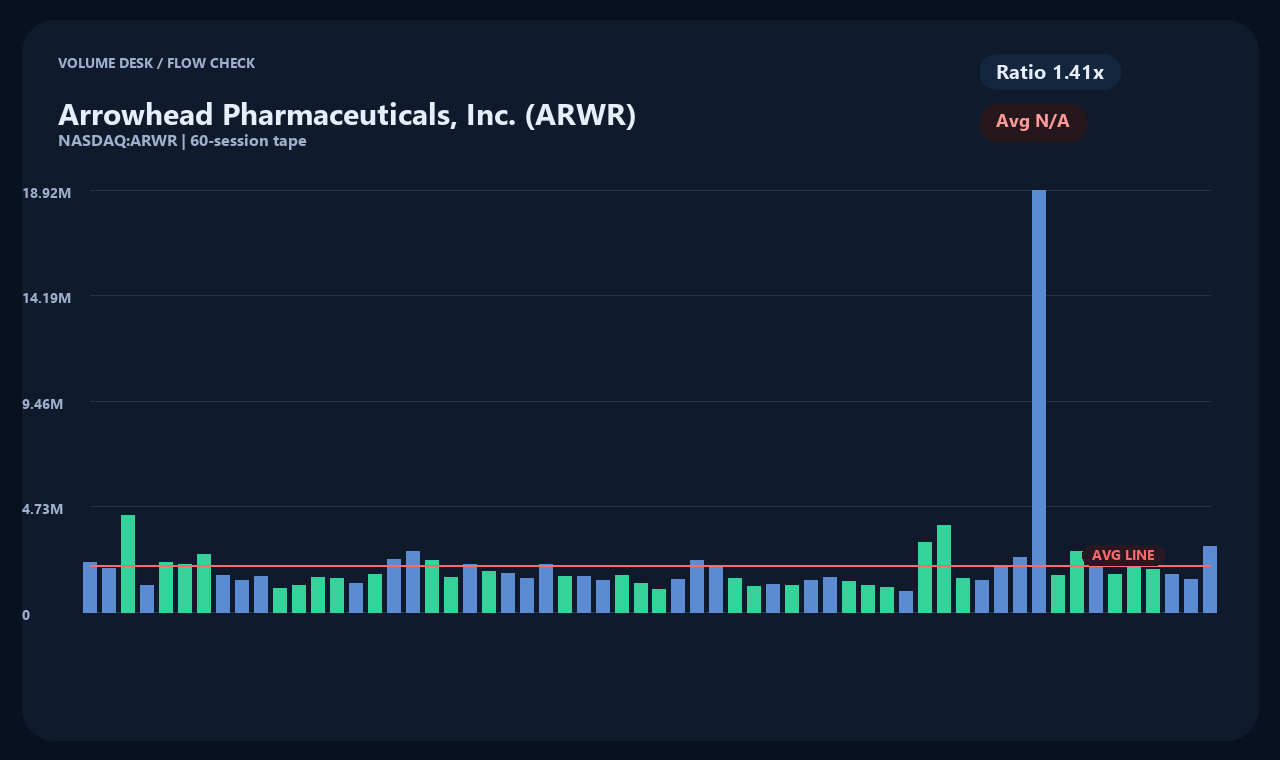Click the first blue bar at left edge

coord(90,587)
